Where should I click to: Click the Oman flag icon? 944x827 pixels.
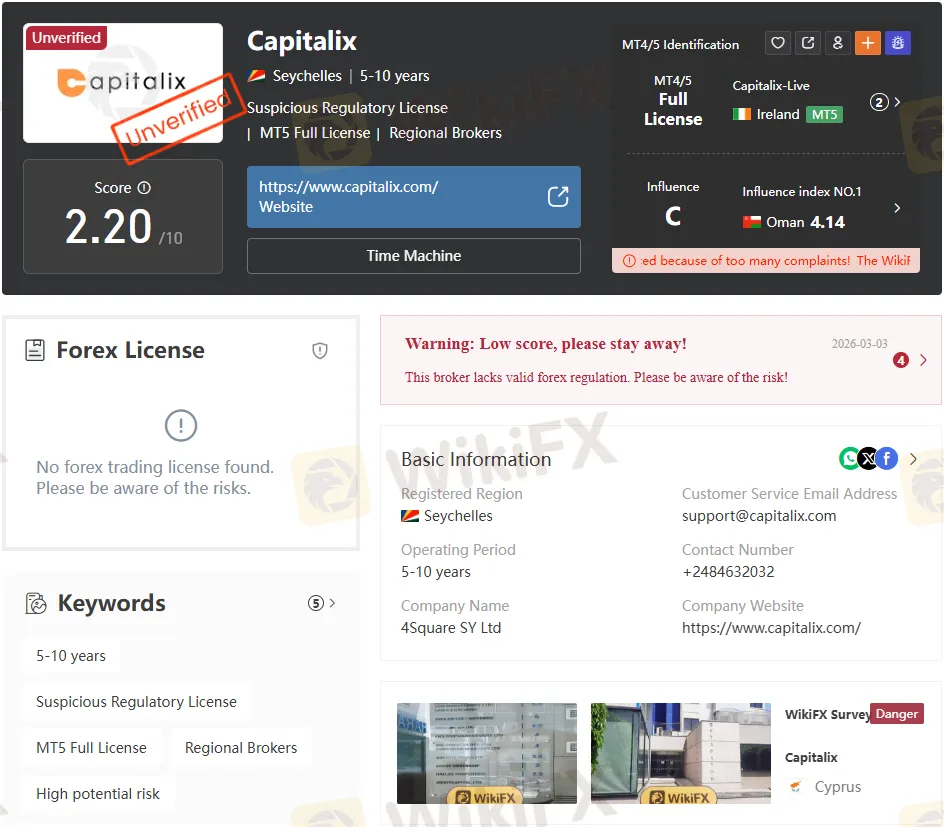click(x=751, y=222)
